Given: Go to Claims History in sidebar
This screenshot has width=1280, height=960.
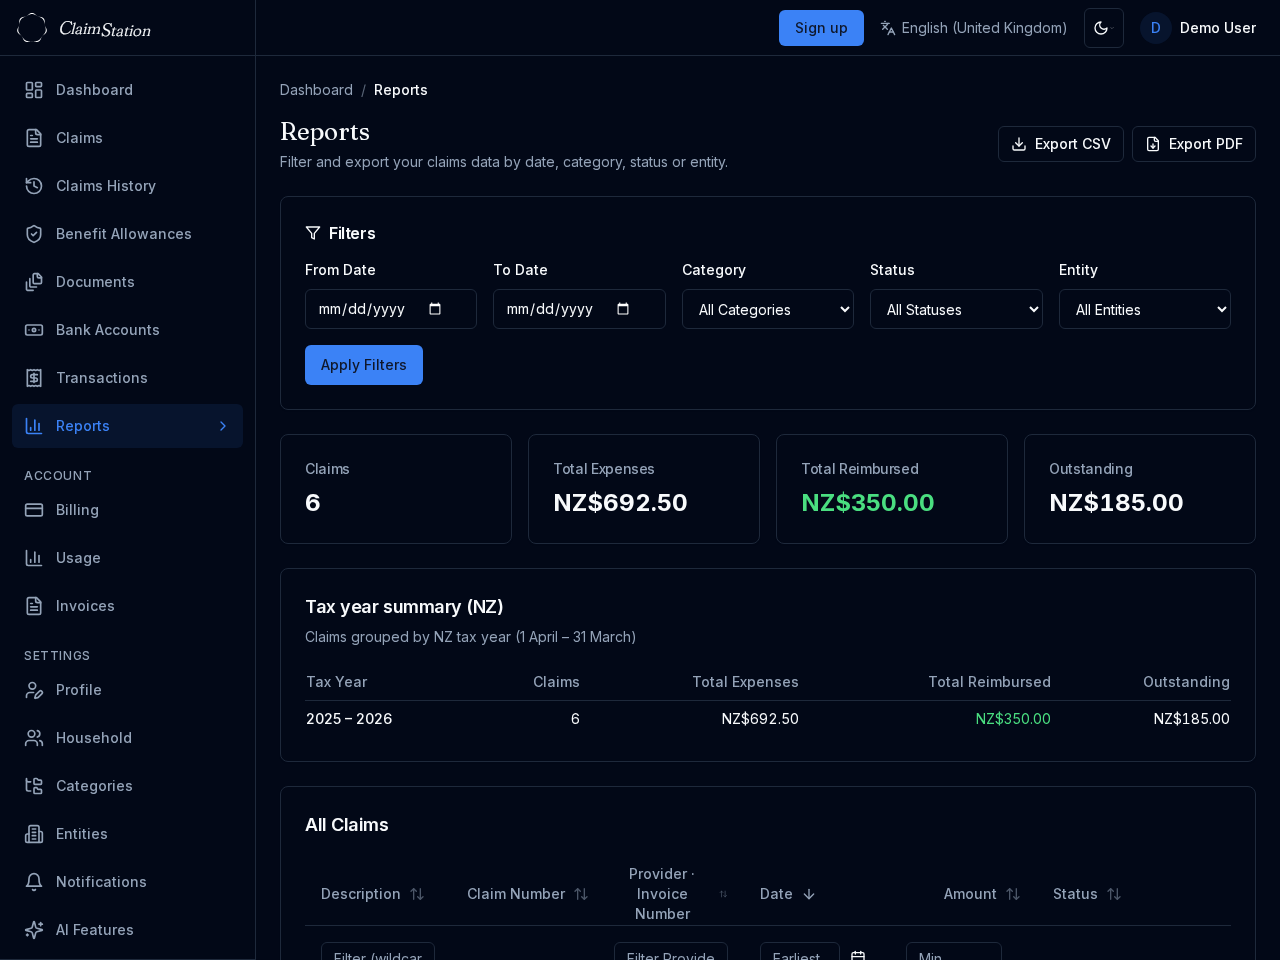Looking at the screenshot, I should (105, 186).
